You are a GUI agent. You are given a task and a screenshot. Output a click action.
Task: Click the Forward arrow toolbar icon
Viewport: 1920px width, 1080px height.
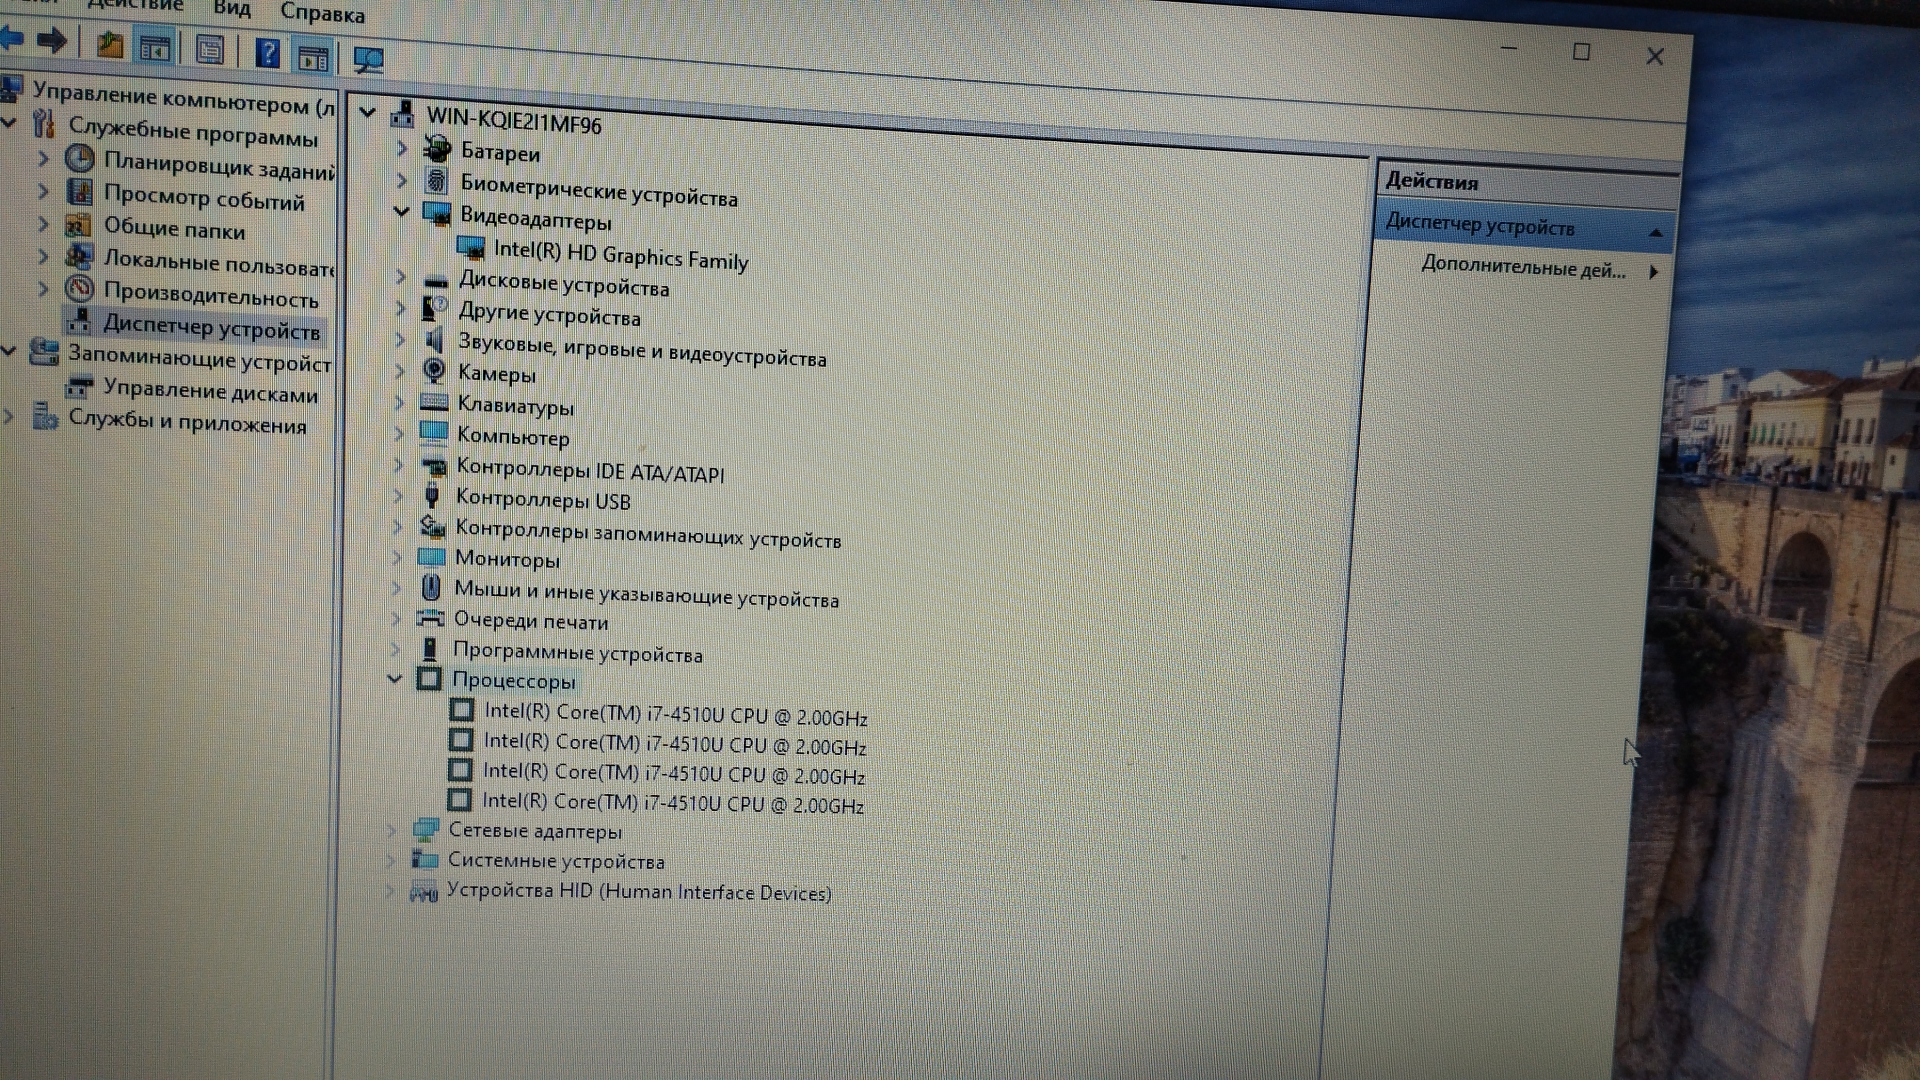[51, 40]
